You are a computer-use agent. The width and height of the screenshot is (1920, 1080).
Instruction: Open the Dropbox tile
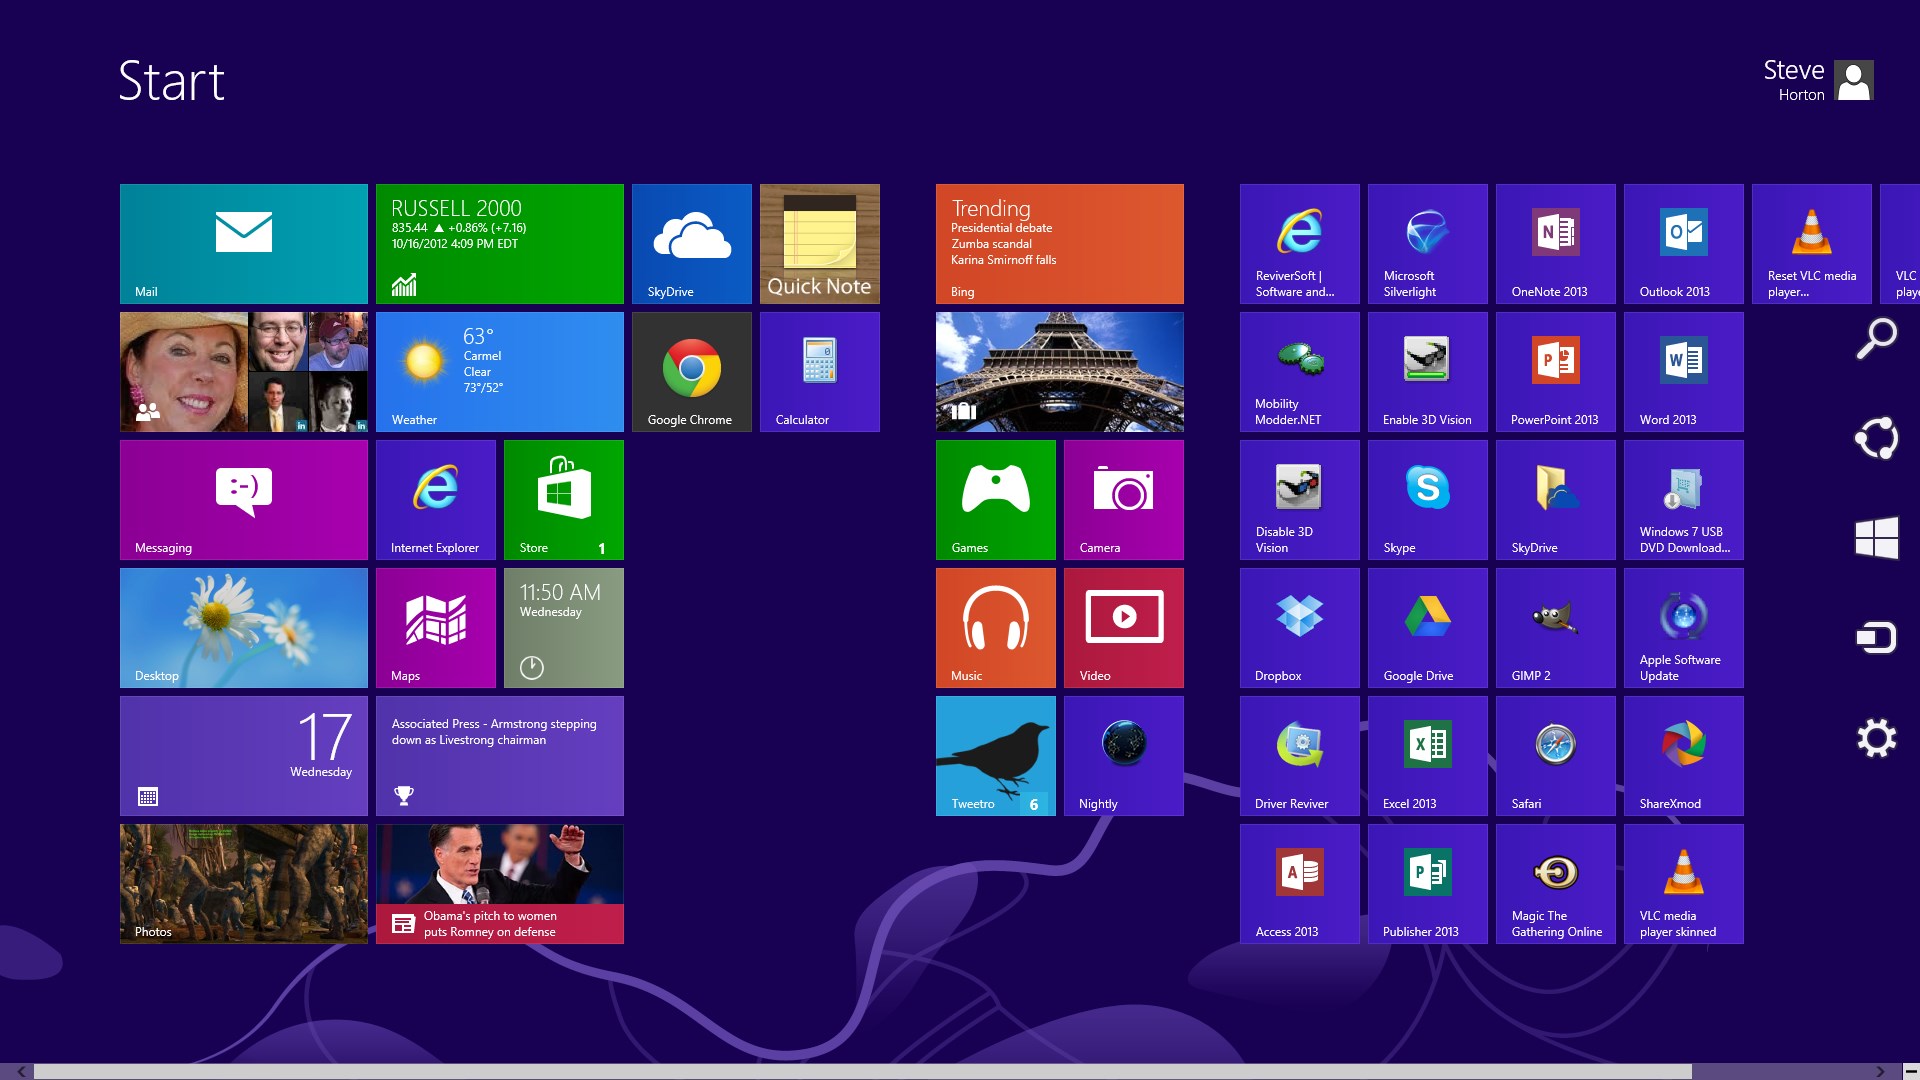point(1300,628)
